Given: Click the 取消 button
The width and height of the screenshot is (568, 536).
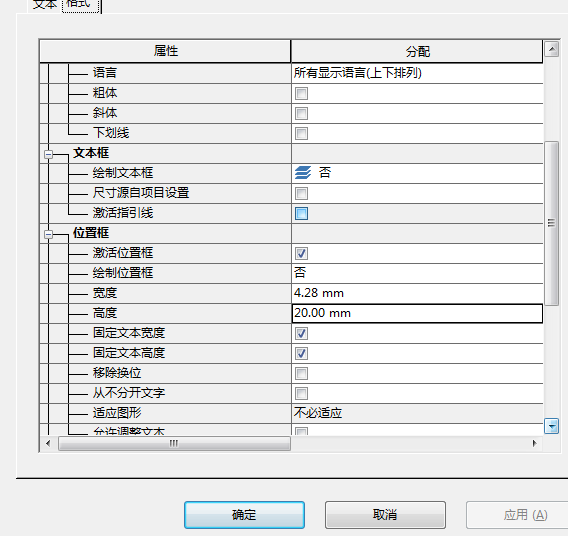Looking at the screenshot, I should (x=385, y=515).
